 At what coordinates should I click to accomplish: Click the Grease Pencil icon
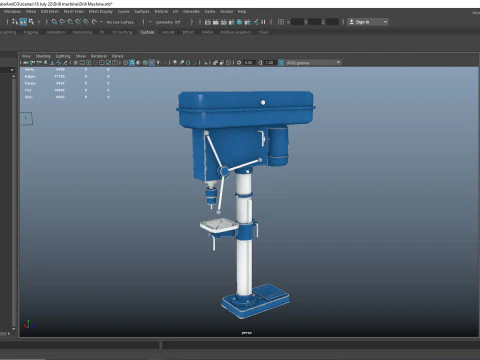[65, 63]
